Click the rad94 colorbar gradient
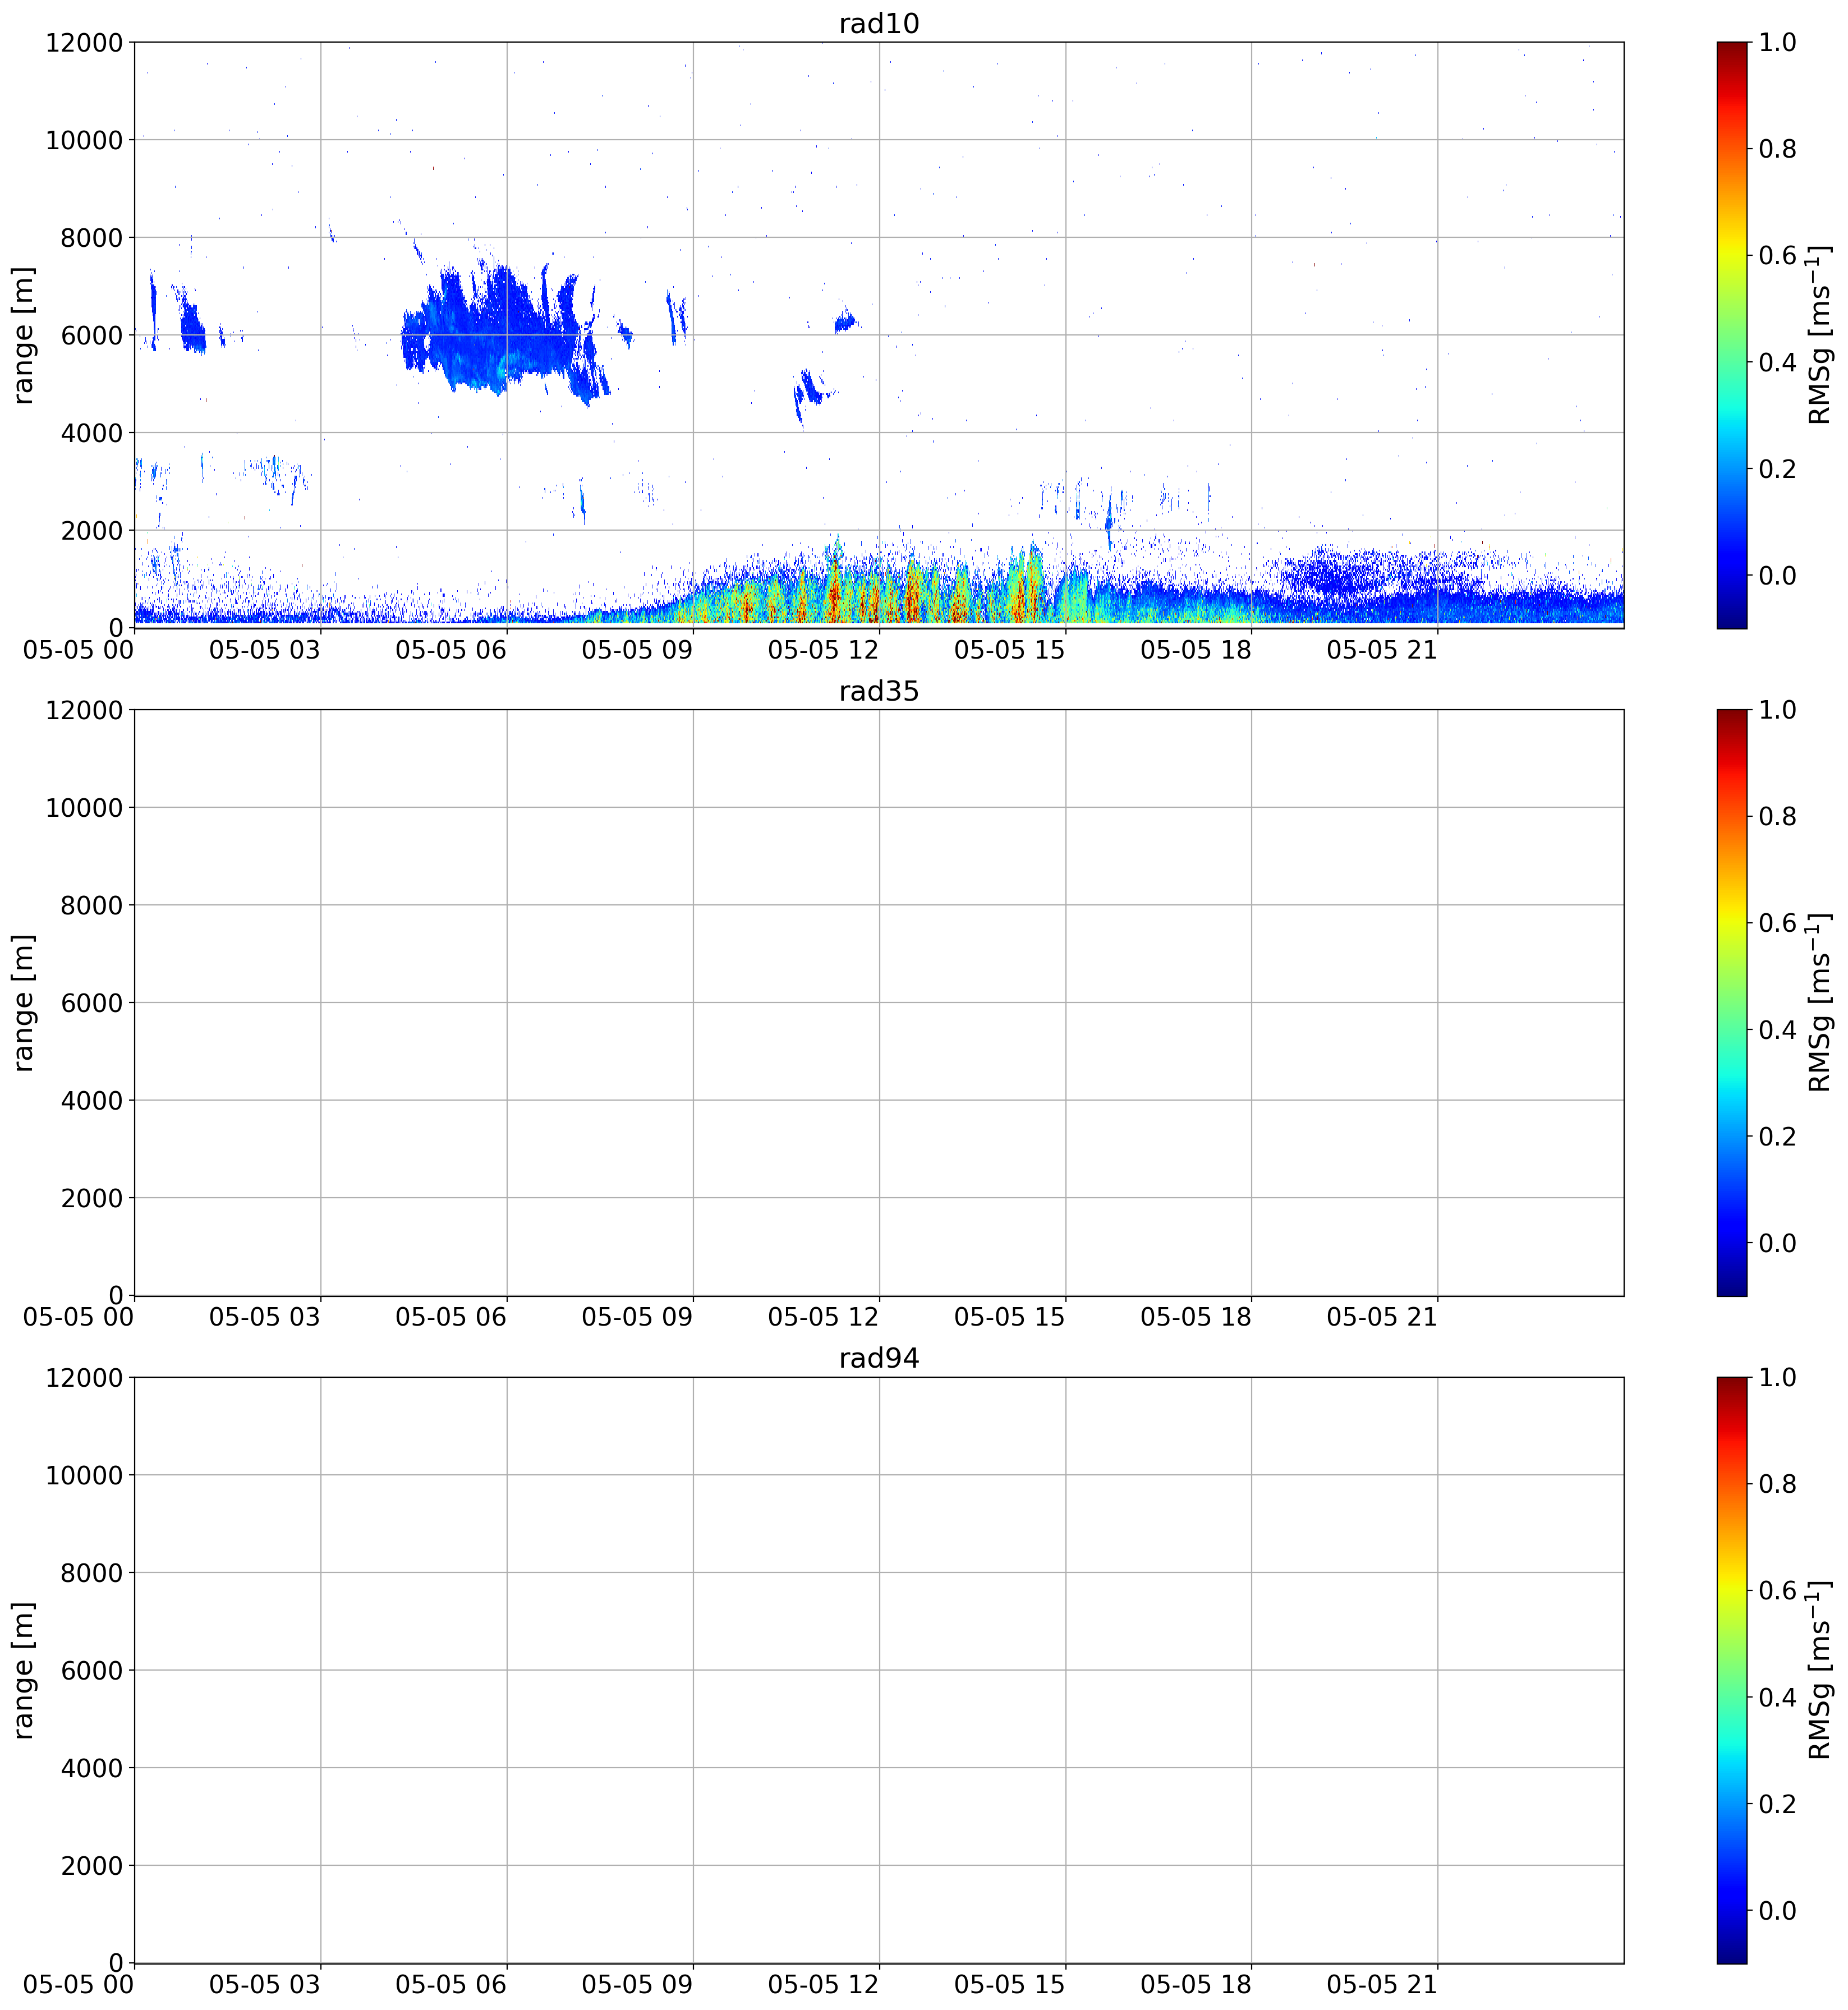Screen dimensions: 1848x2010 1732,1670
